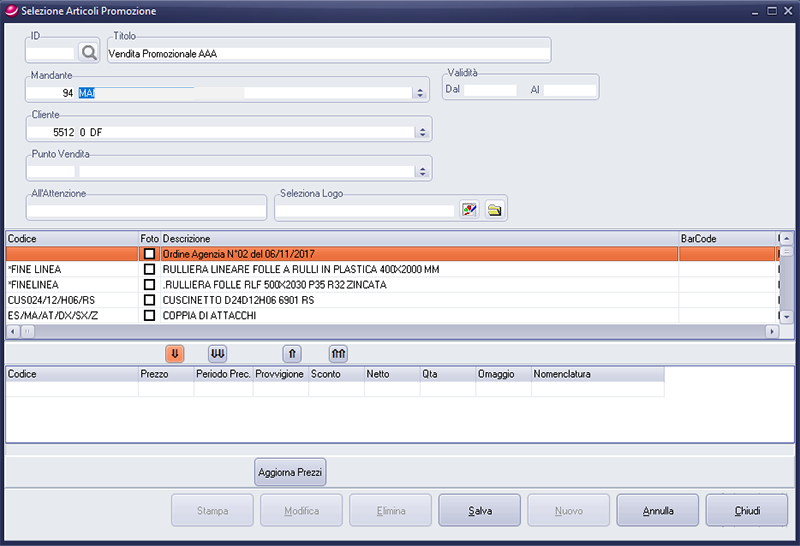
Task: Click the logo image picker icon
Action: click(x=470, y=209)
